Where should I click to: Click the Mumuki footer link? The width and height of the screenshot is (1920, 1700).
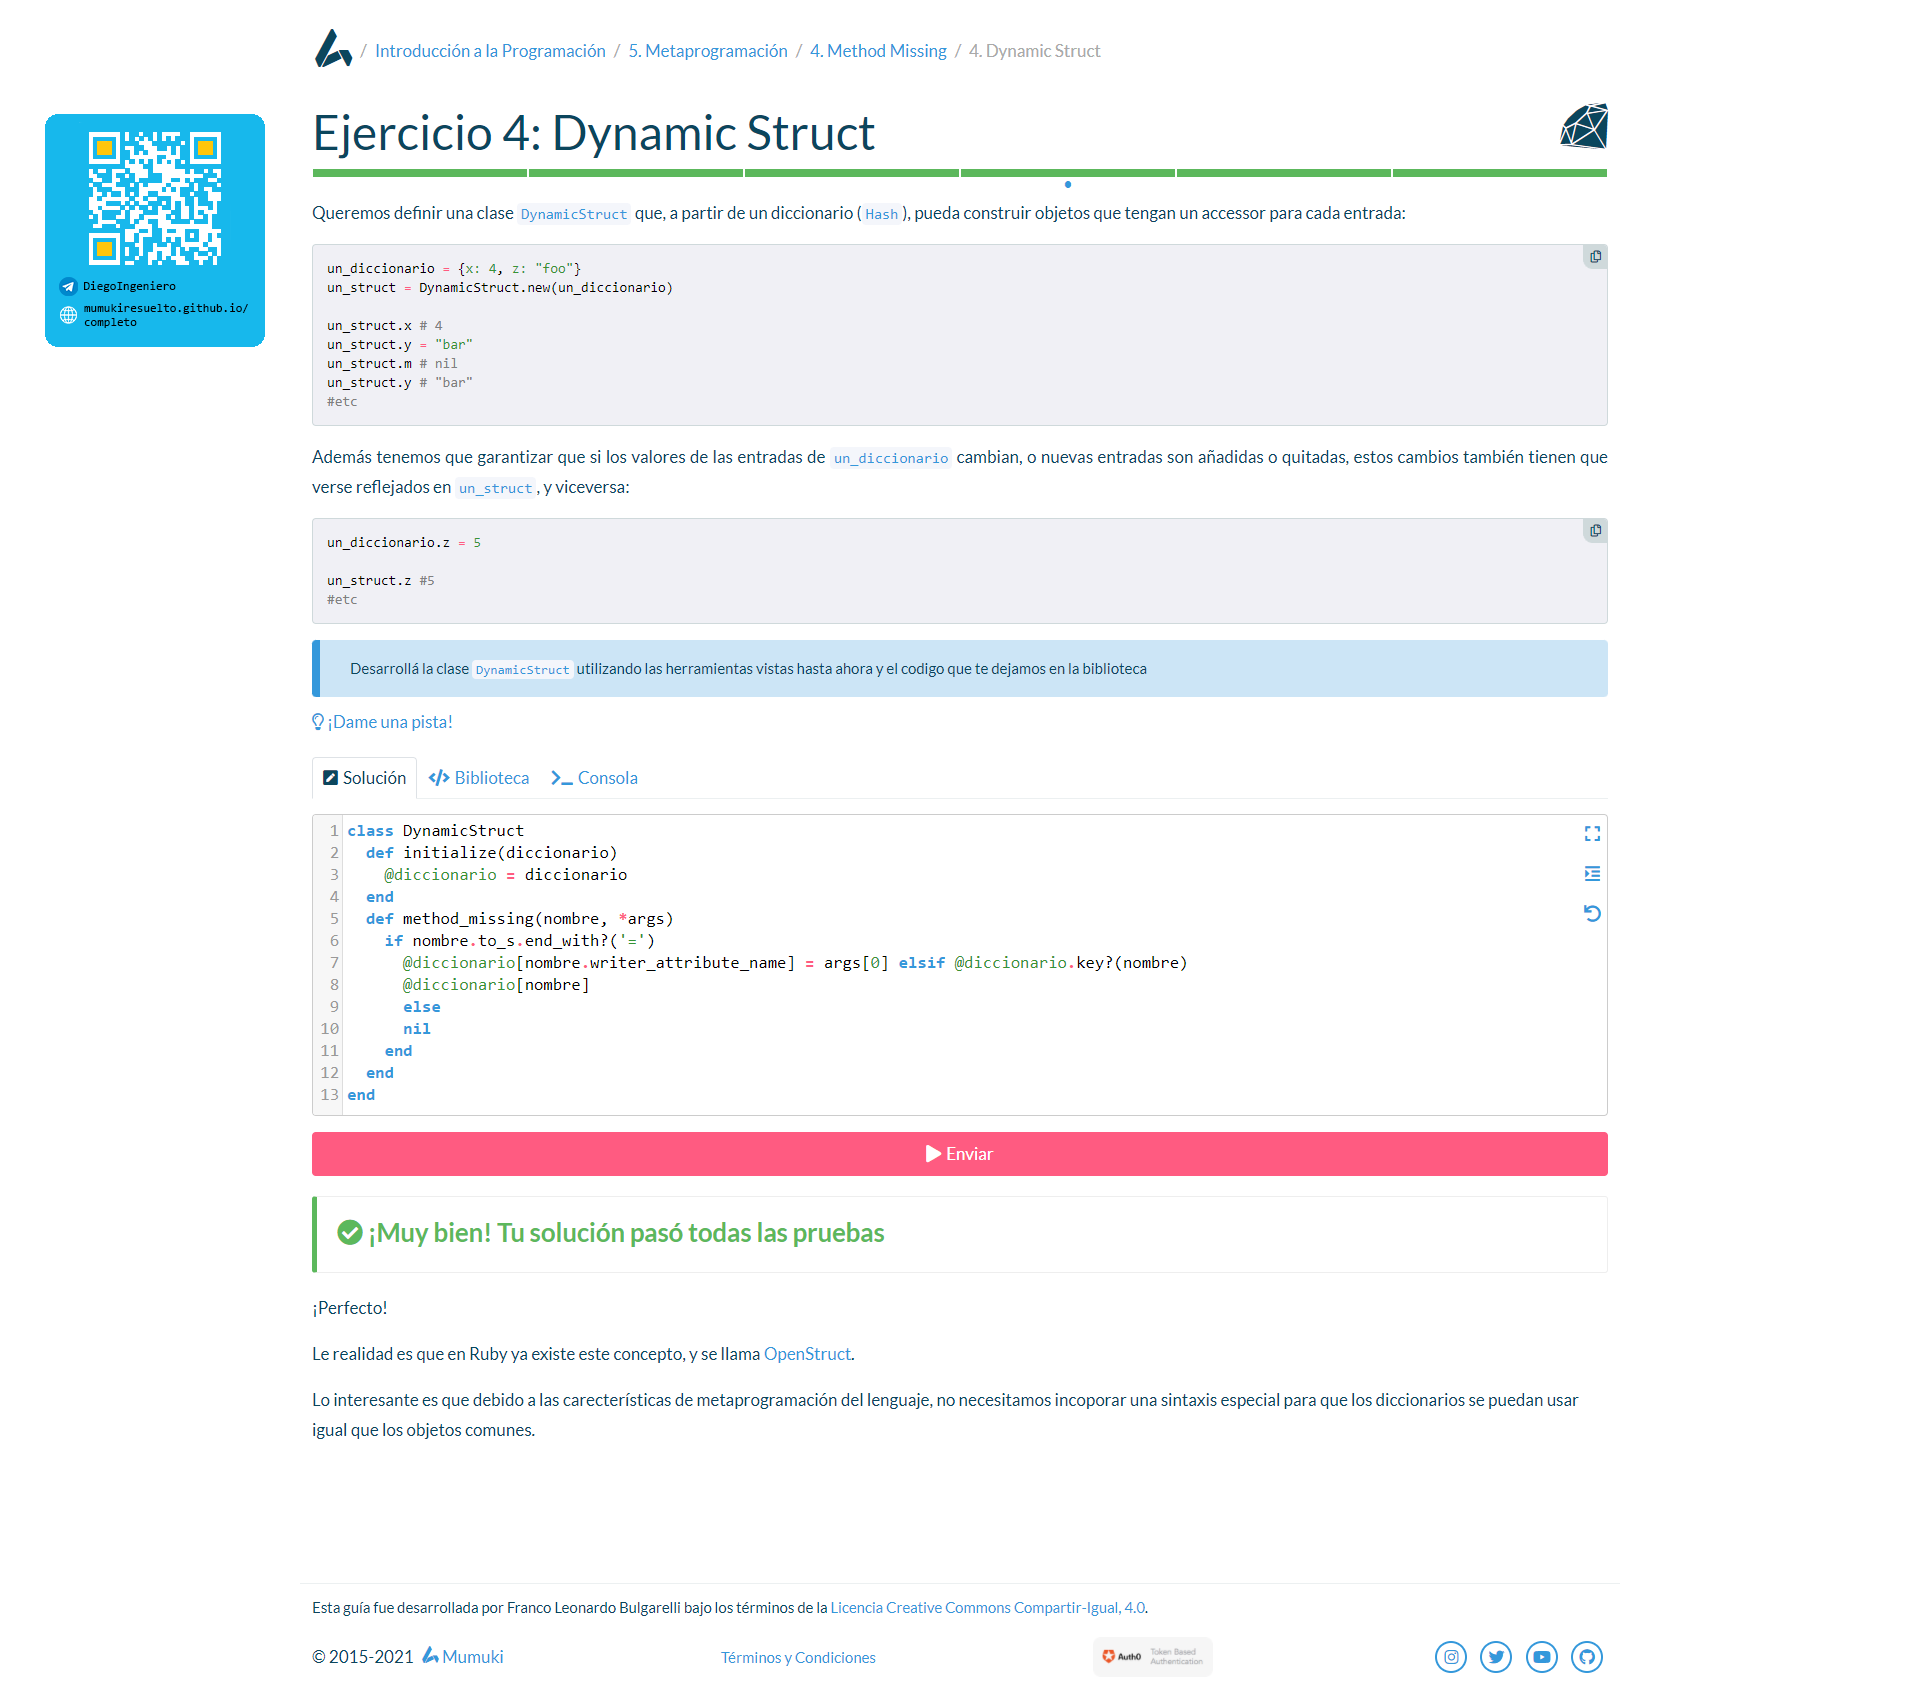(x=462, y=1657)
